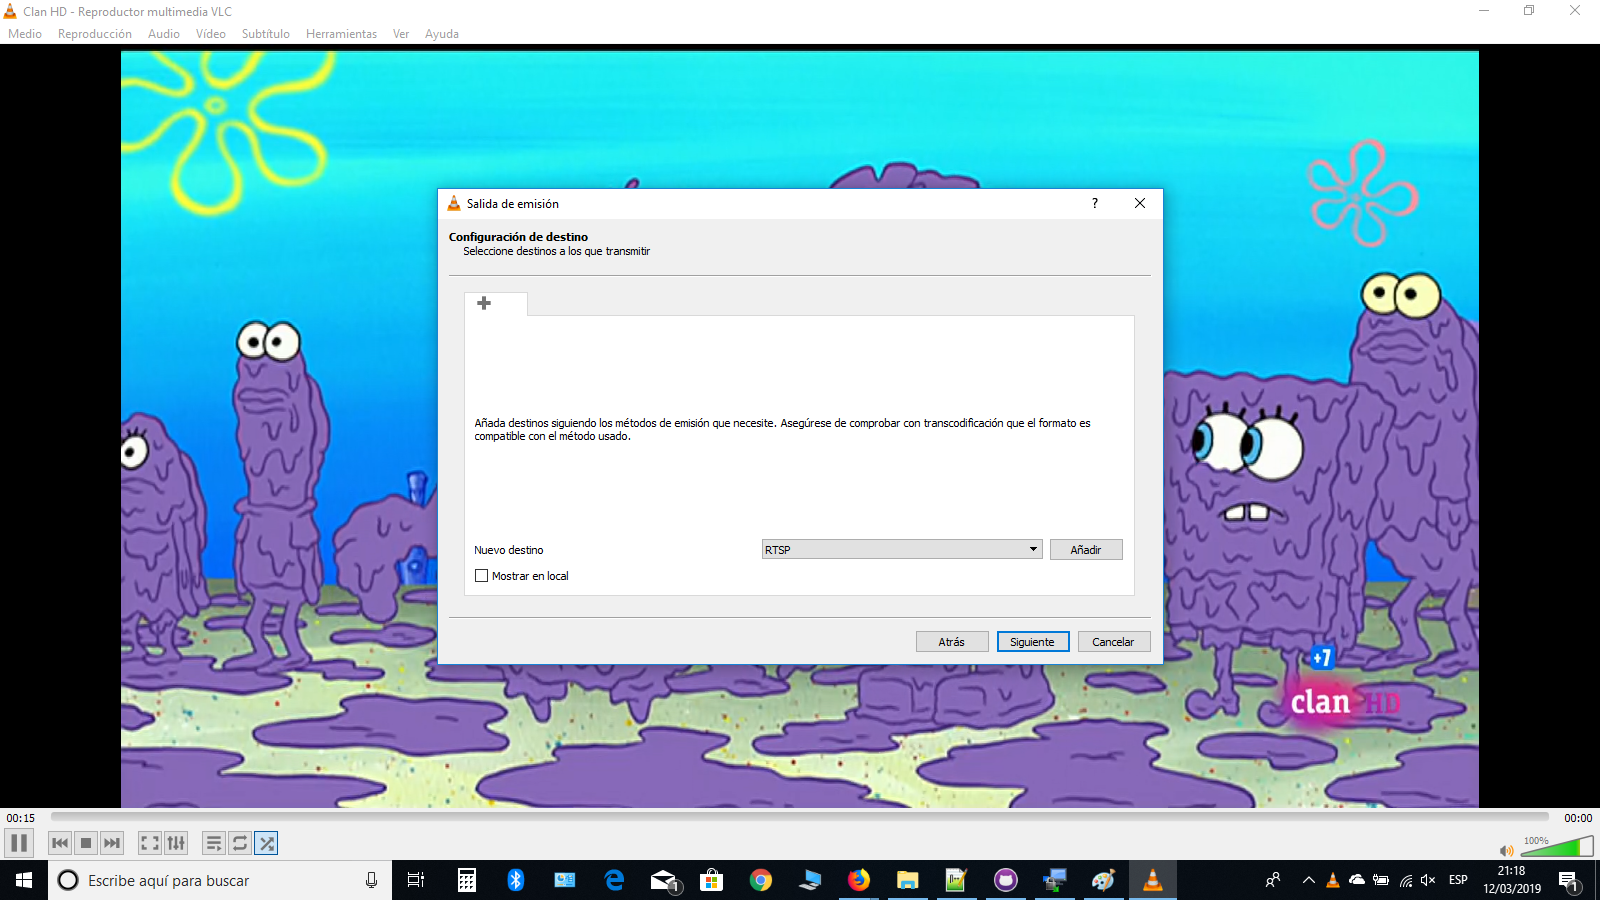Show the playlist view
Viewport: 1600px width, 900px height.
pos(214,843)
